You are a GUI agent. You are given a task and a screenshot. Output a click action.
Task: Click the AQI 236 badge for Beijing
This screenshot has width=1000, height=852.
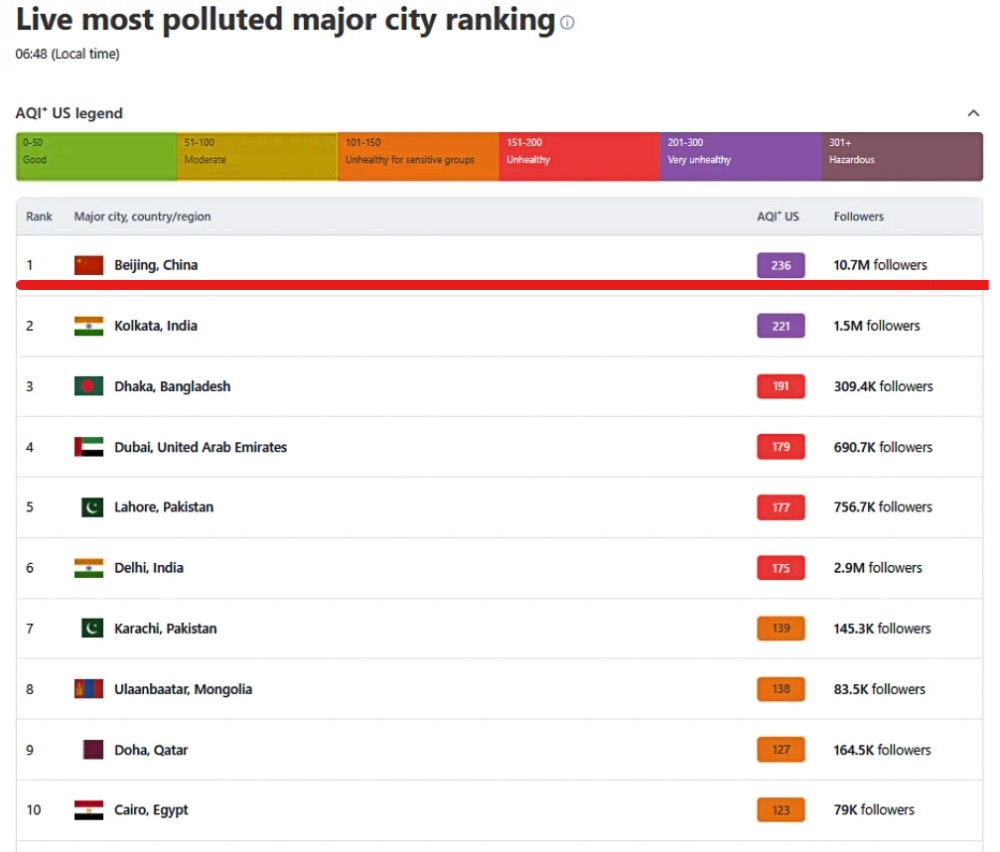780,265
